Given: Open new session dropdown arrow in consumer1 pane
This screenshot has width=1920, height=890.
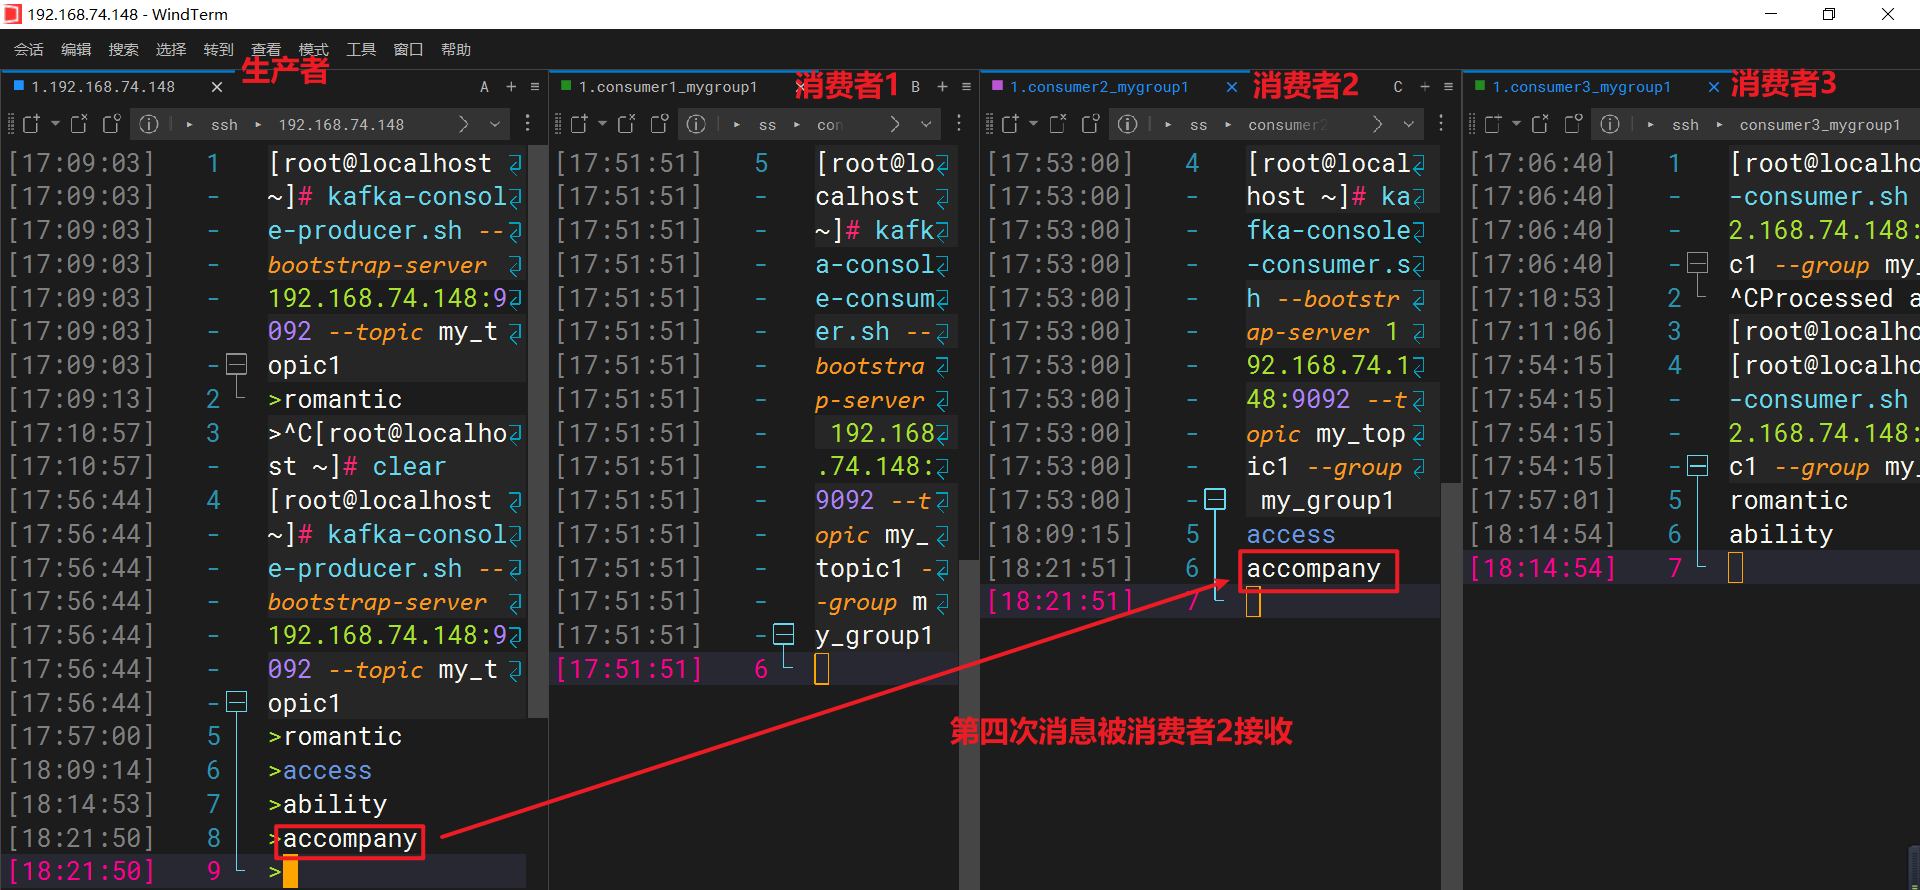Looking at the screenshot, I should (x=602, y=124).
